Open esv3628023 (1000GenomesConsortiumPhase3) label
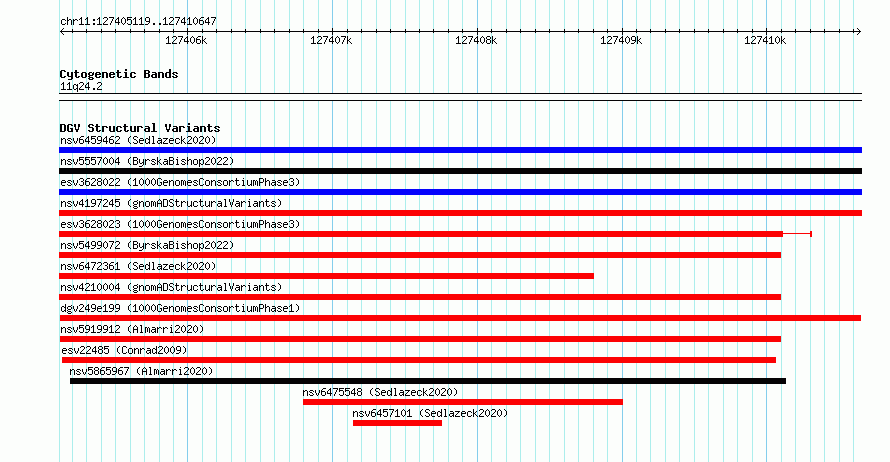This screenshot has width=890, height=462. point(180,224)
